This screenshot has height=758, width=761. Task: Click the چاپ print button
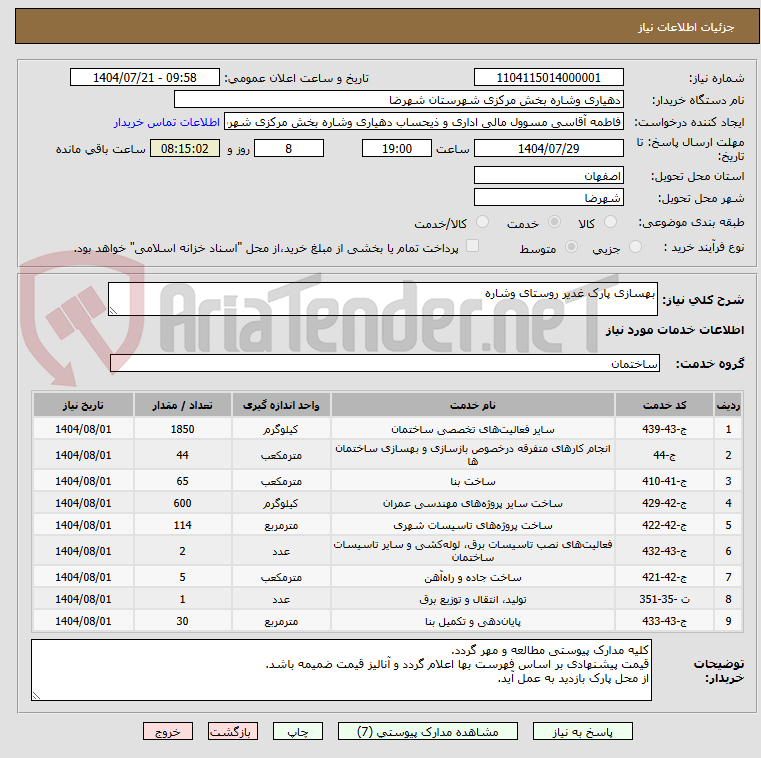(x=298, y=731)
